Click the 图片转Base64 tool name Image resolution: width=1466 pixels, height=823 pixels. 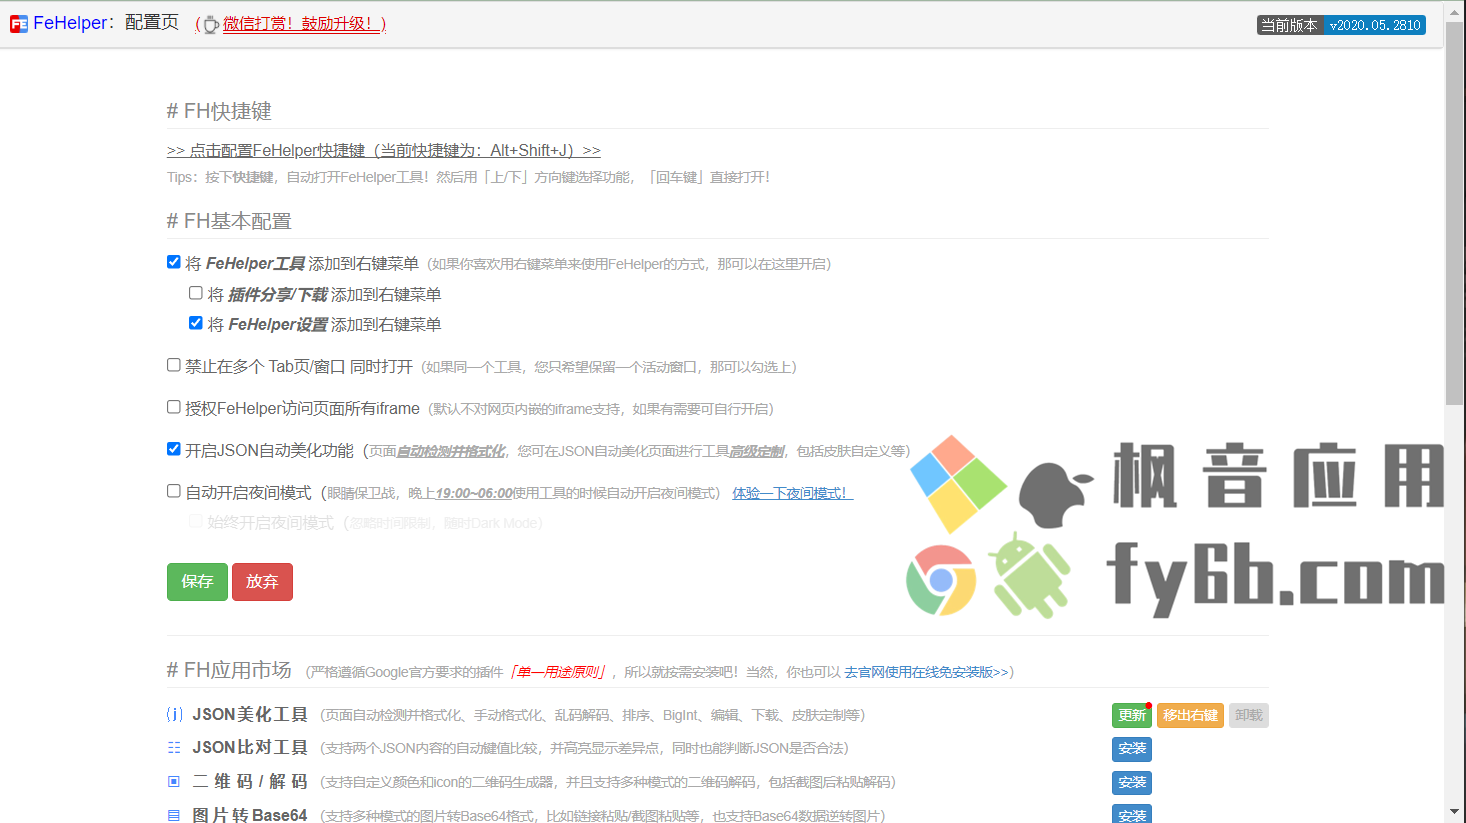point(250,815)
